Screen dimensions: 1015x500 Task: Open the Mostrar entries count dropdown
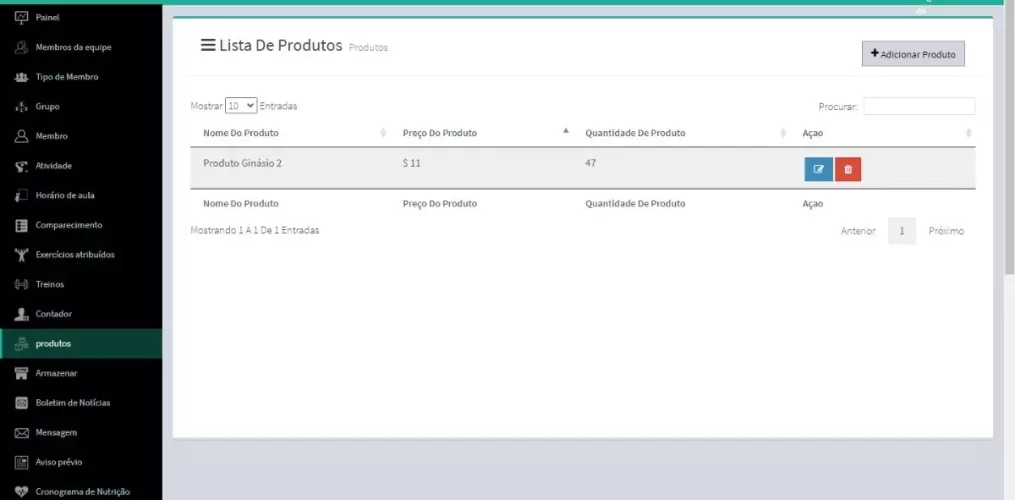[241, 106]
